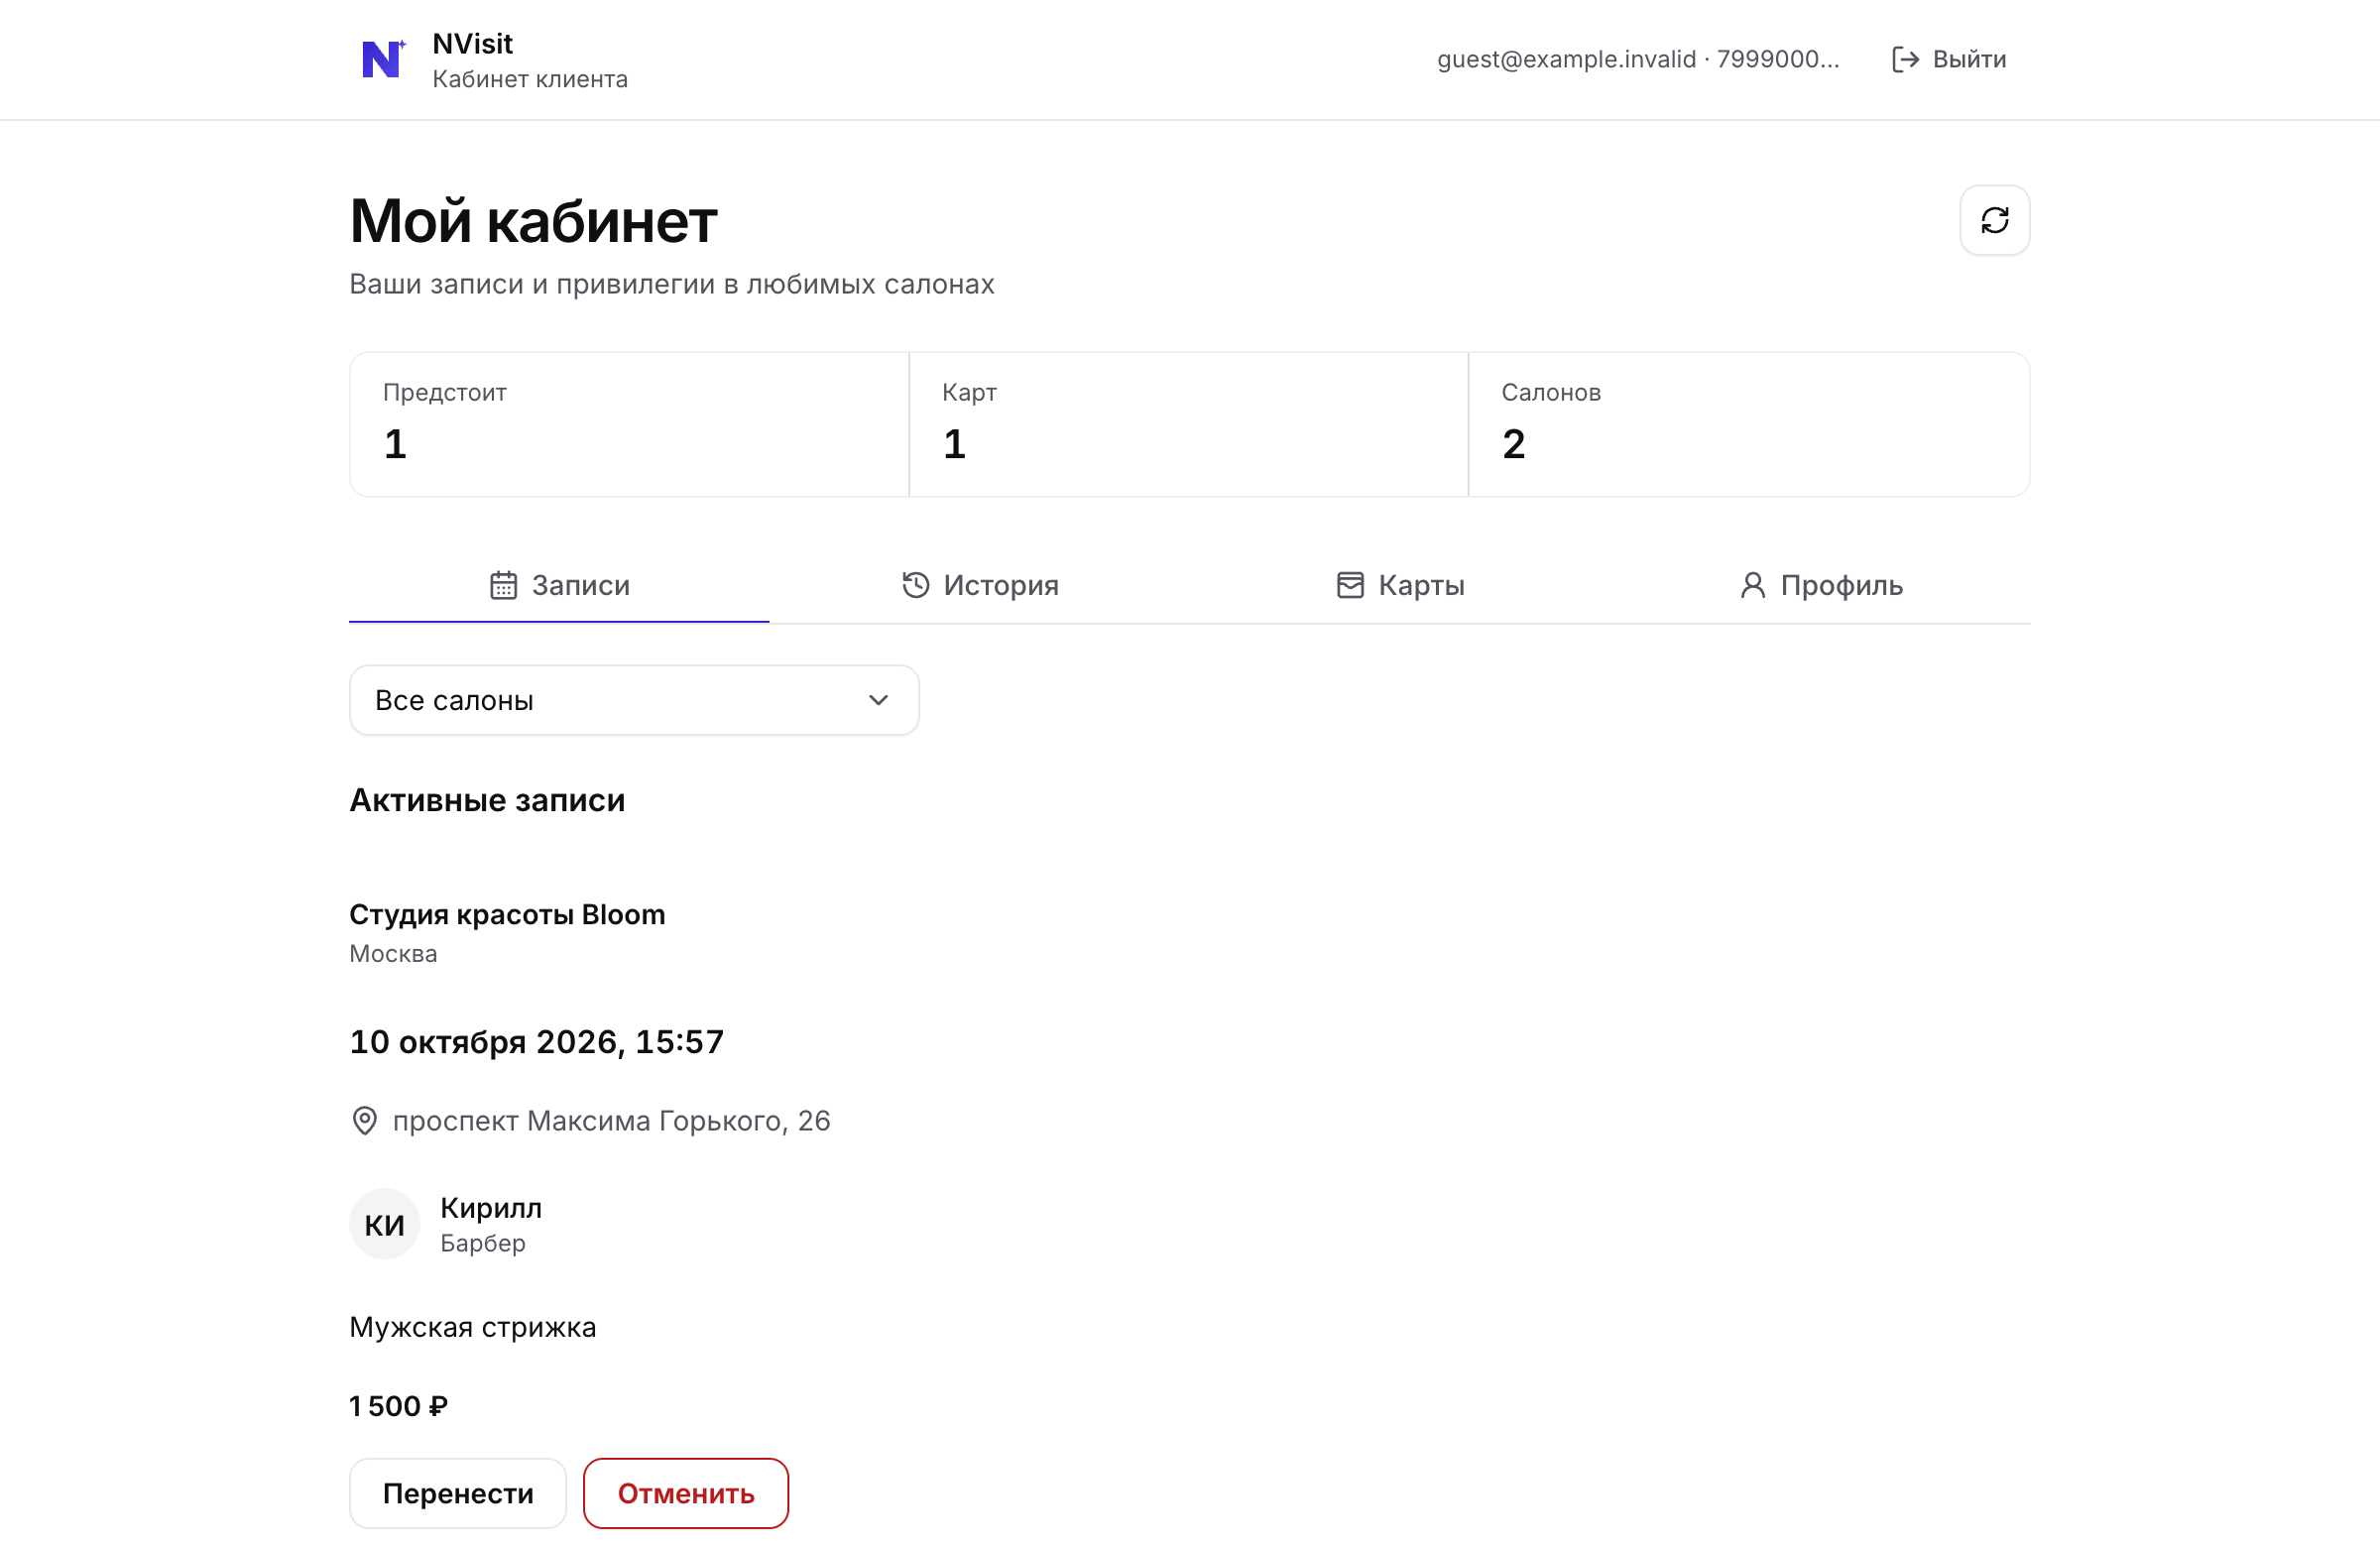
Task: Click the Москва city label
Action: click(393, 954)
